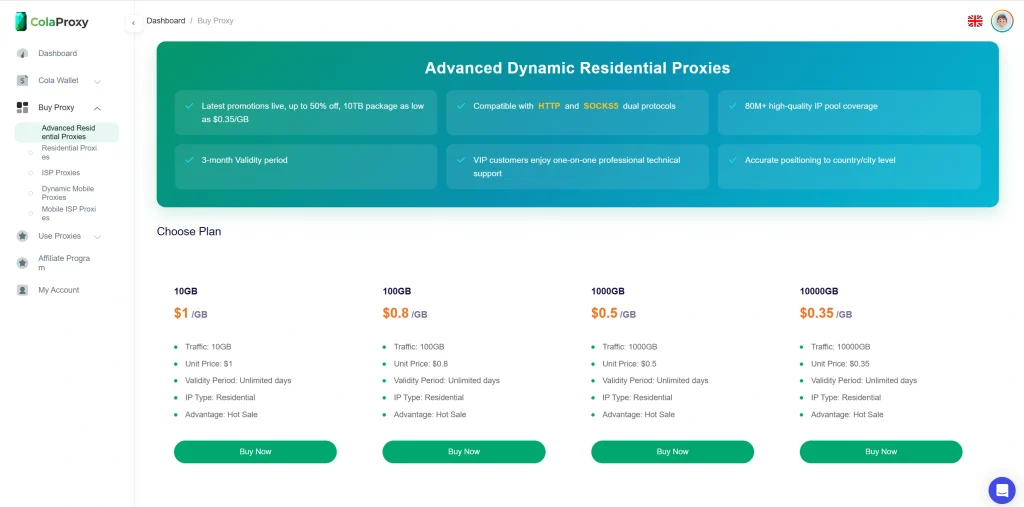Buy the 10000GB plan
The height and width of the screenshot is (507, 1024).
(880, 452)
